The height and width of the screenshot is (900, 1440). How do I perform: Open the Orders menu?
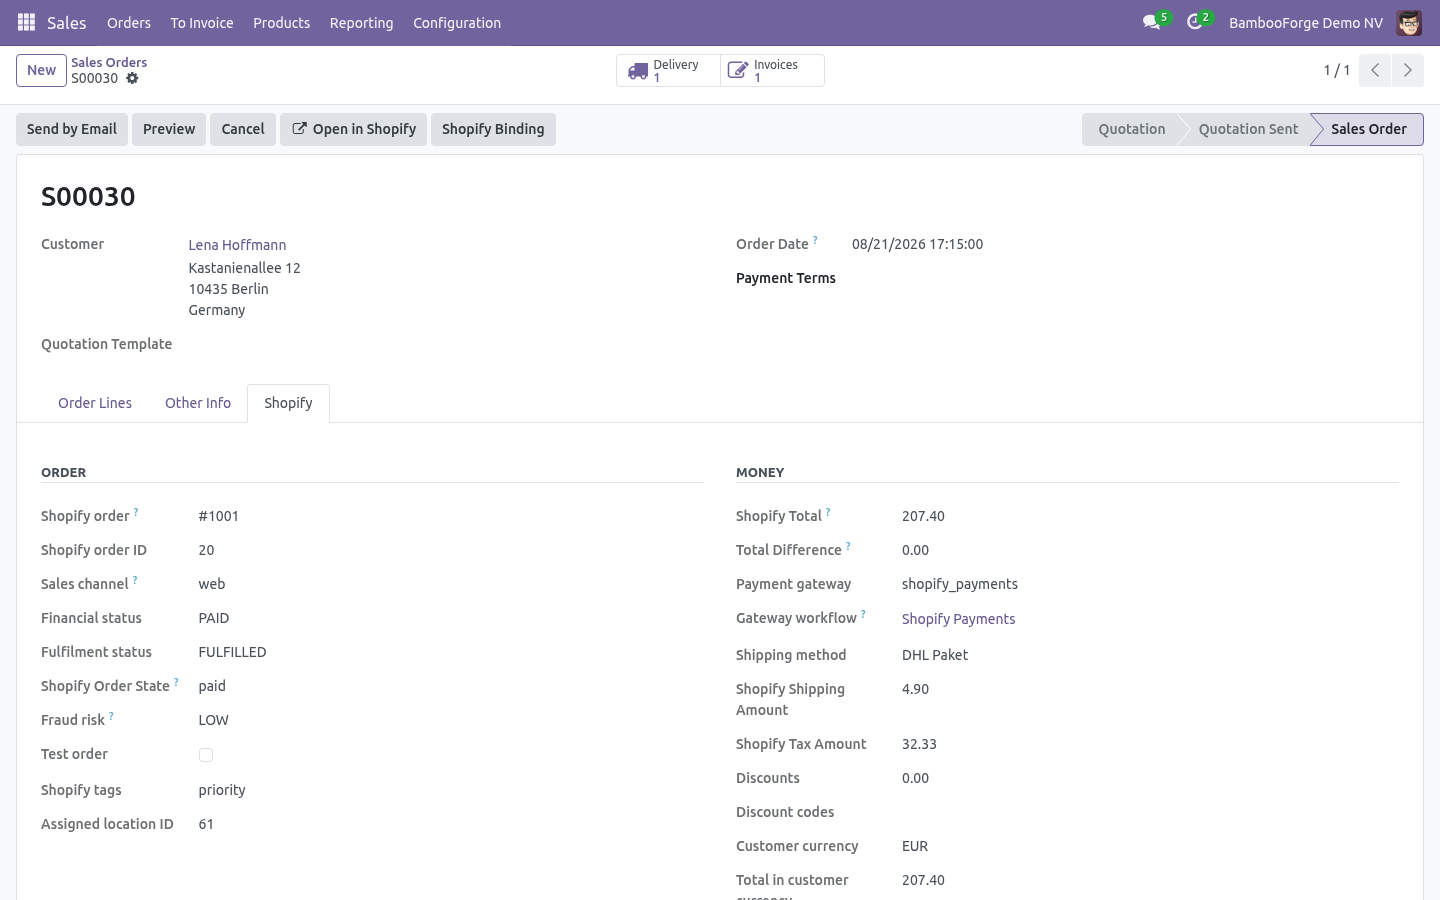(129, 22)
